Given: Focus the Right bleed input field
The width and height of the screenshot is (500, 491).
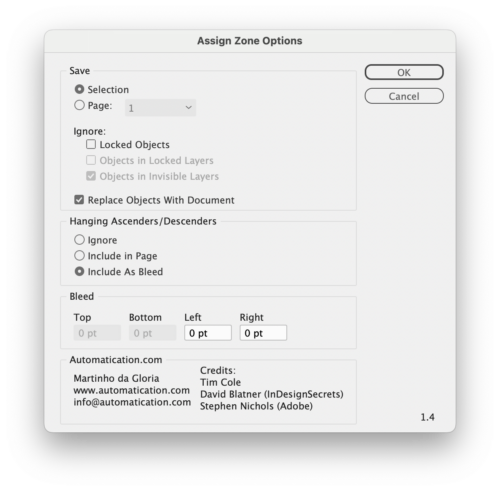Looking at the screenshot, I should coord(263,333).
